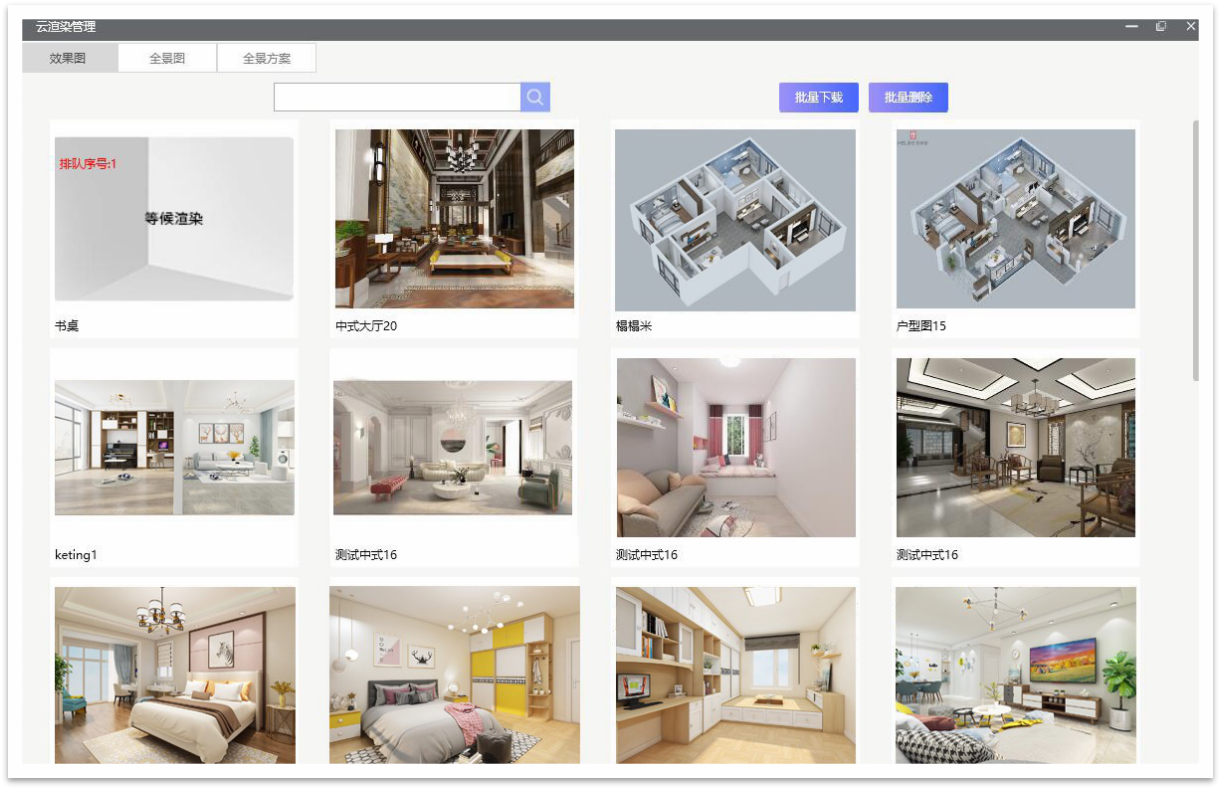Select the 榻榻米 floor plan thumbnail

[735, 220]
